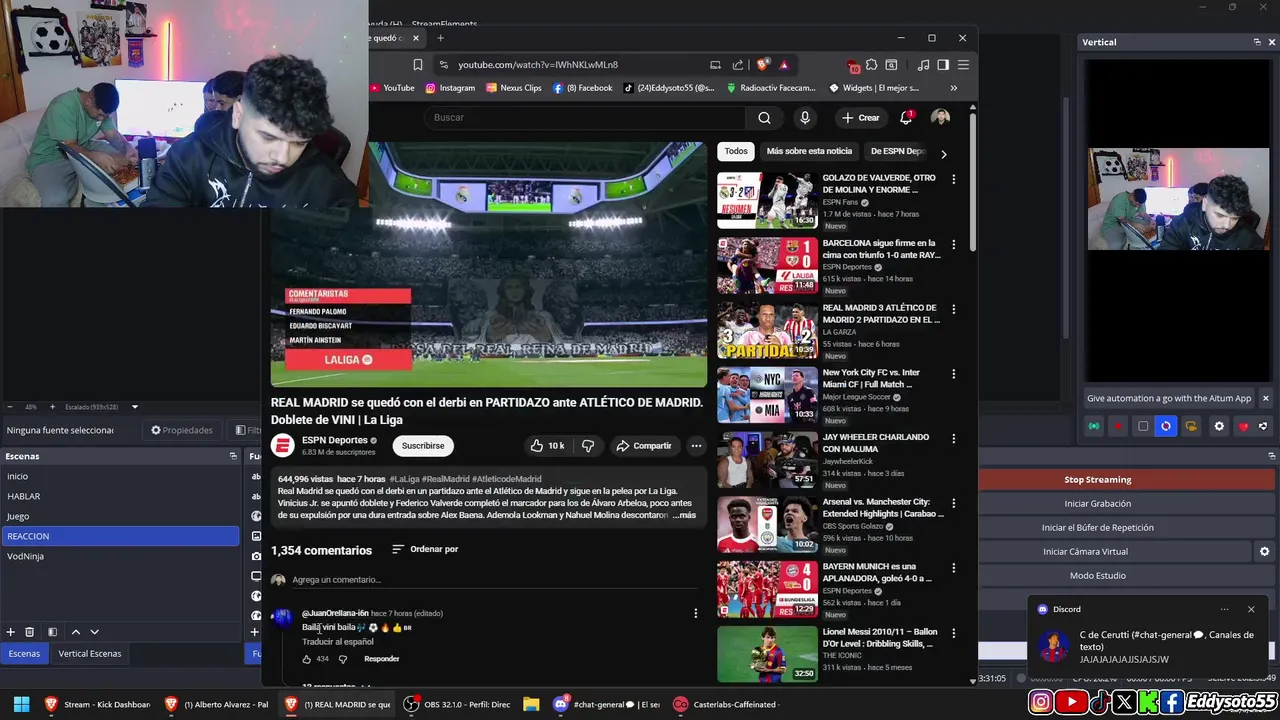Open menu for JAY WHEELER CHARLANDO video
The image size is (1280, 720).
tap(953, 438)
